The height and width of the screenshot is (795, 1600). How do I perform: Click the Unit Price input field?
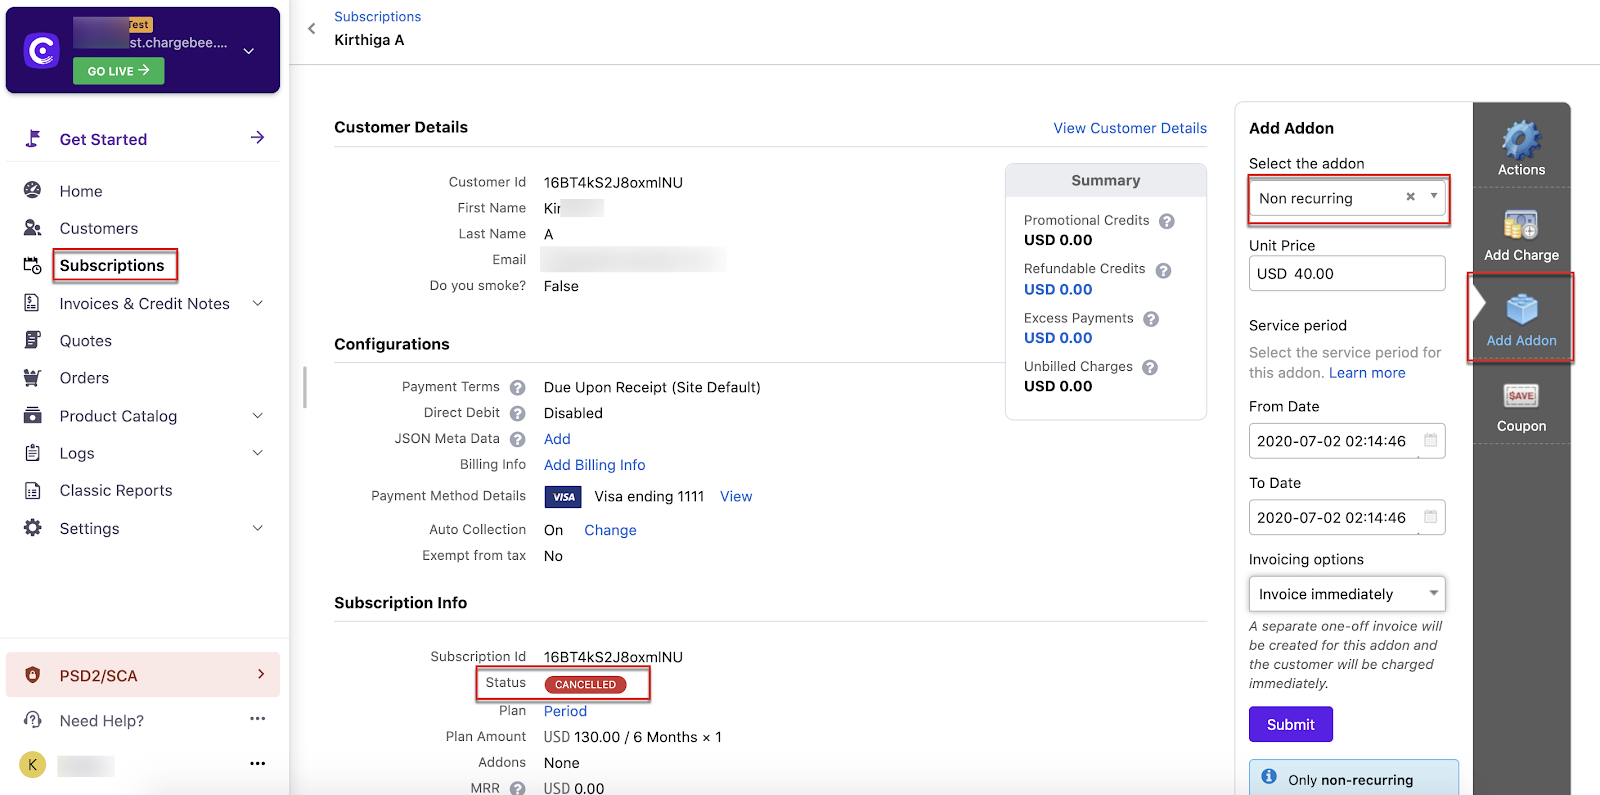1346,273
